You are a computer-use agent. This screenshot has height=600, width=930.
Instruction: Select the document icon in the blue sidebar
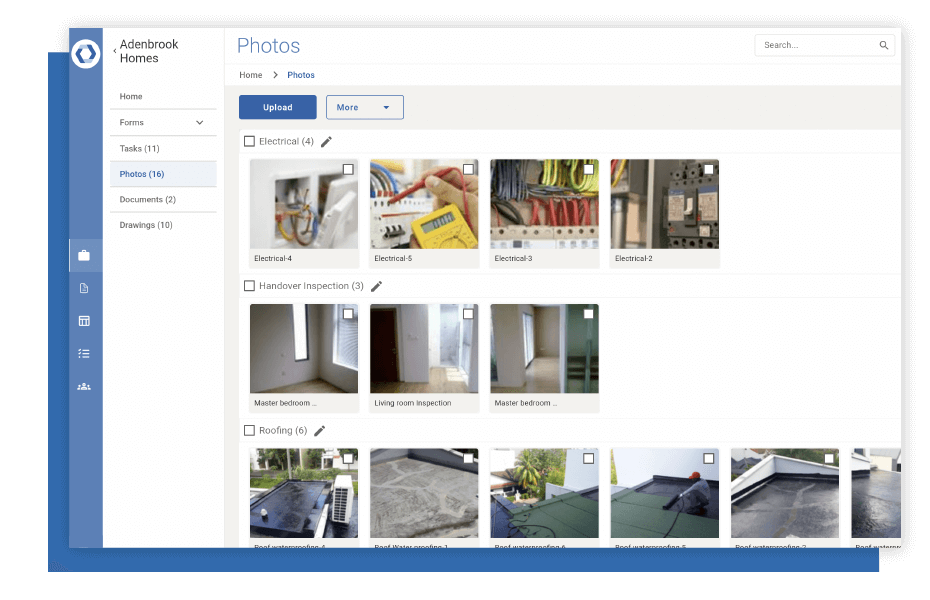click(86, 288)
